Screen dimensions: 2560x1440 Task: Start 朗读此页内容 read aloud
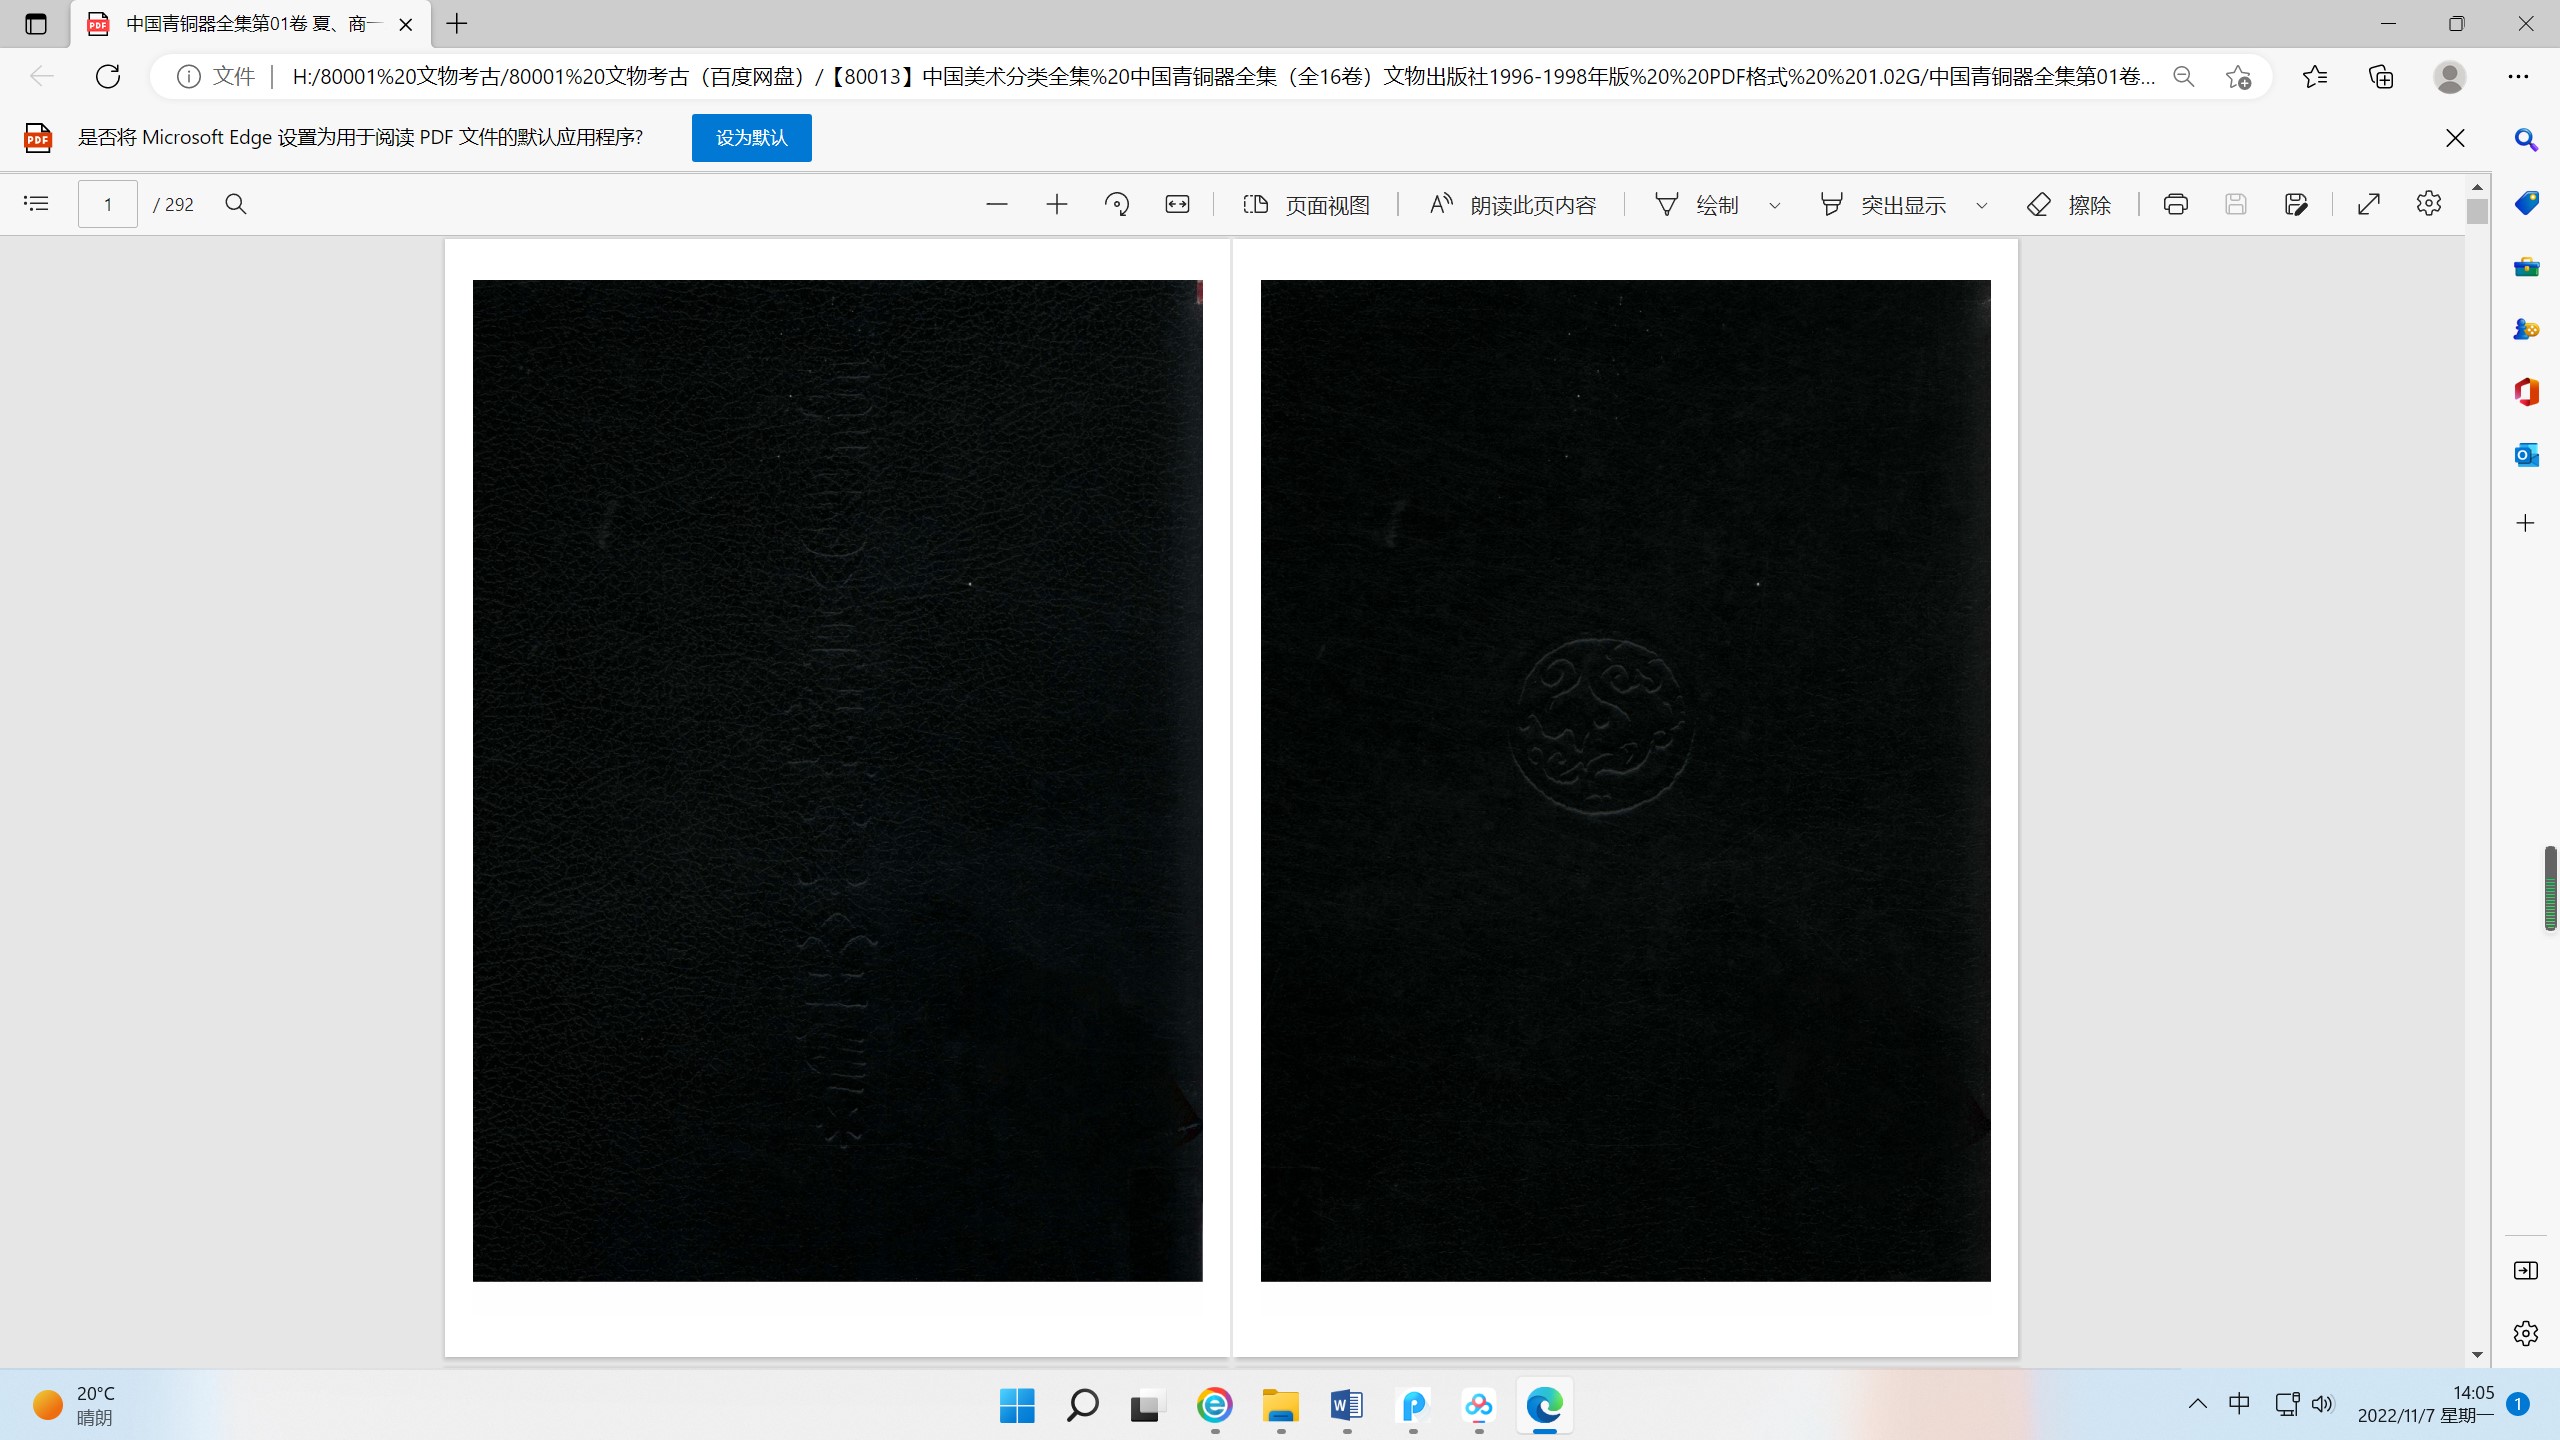1512,204
